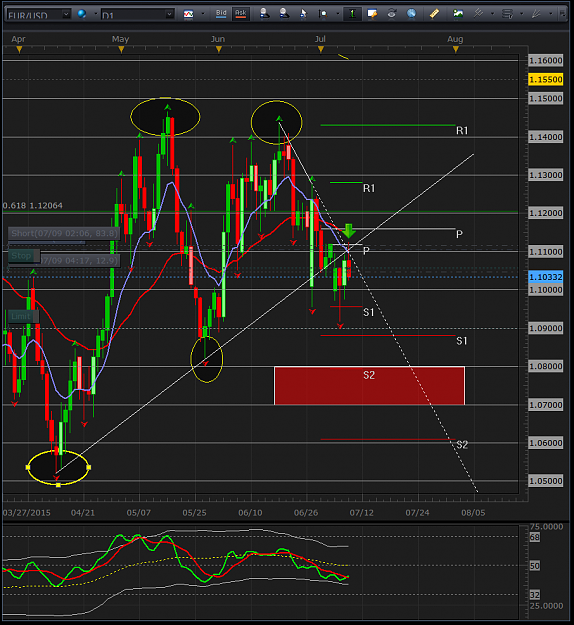Expand the pitchfork tool dropdown arrow

492,14
